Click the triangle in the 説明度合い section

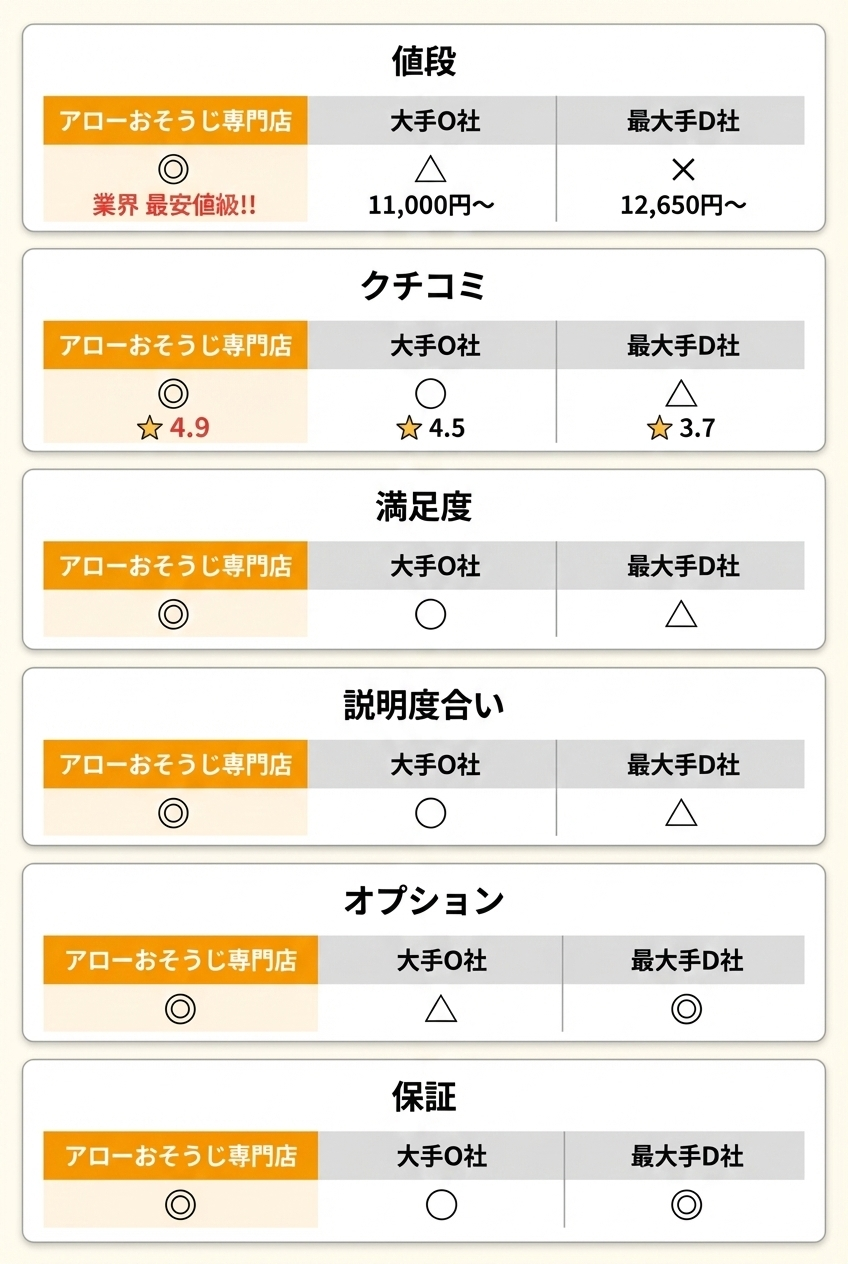(x=681, y=813)
